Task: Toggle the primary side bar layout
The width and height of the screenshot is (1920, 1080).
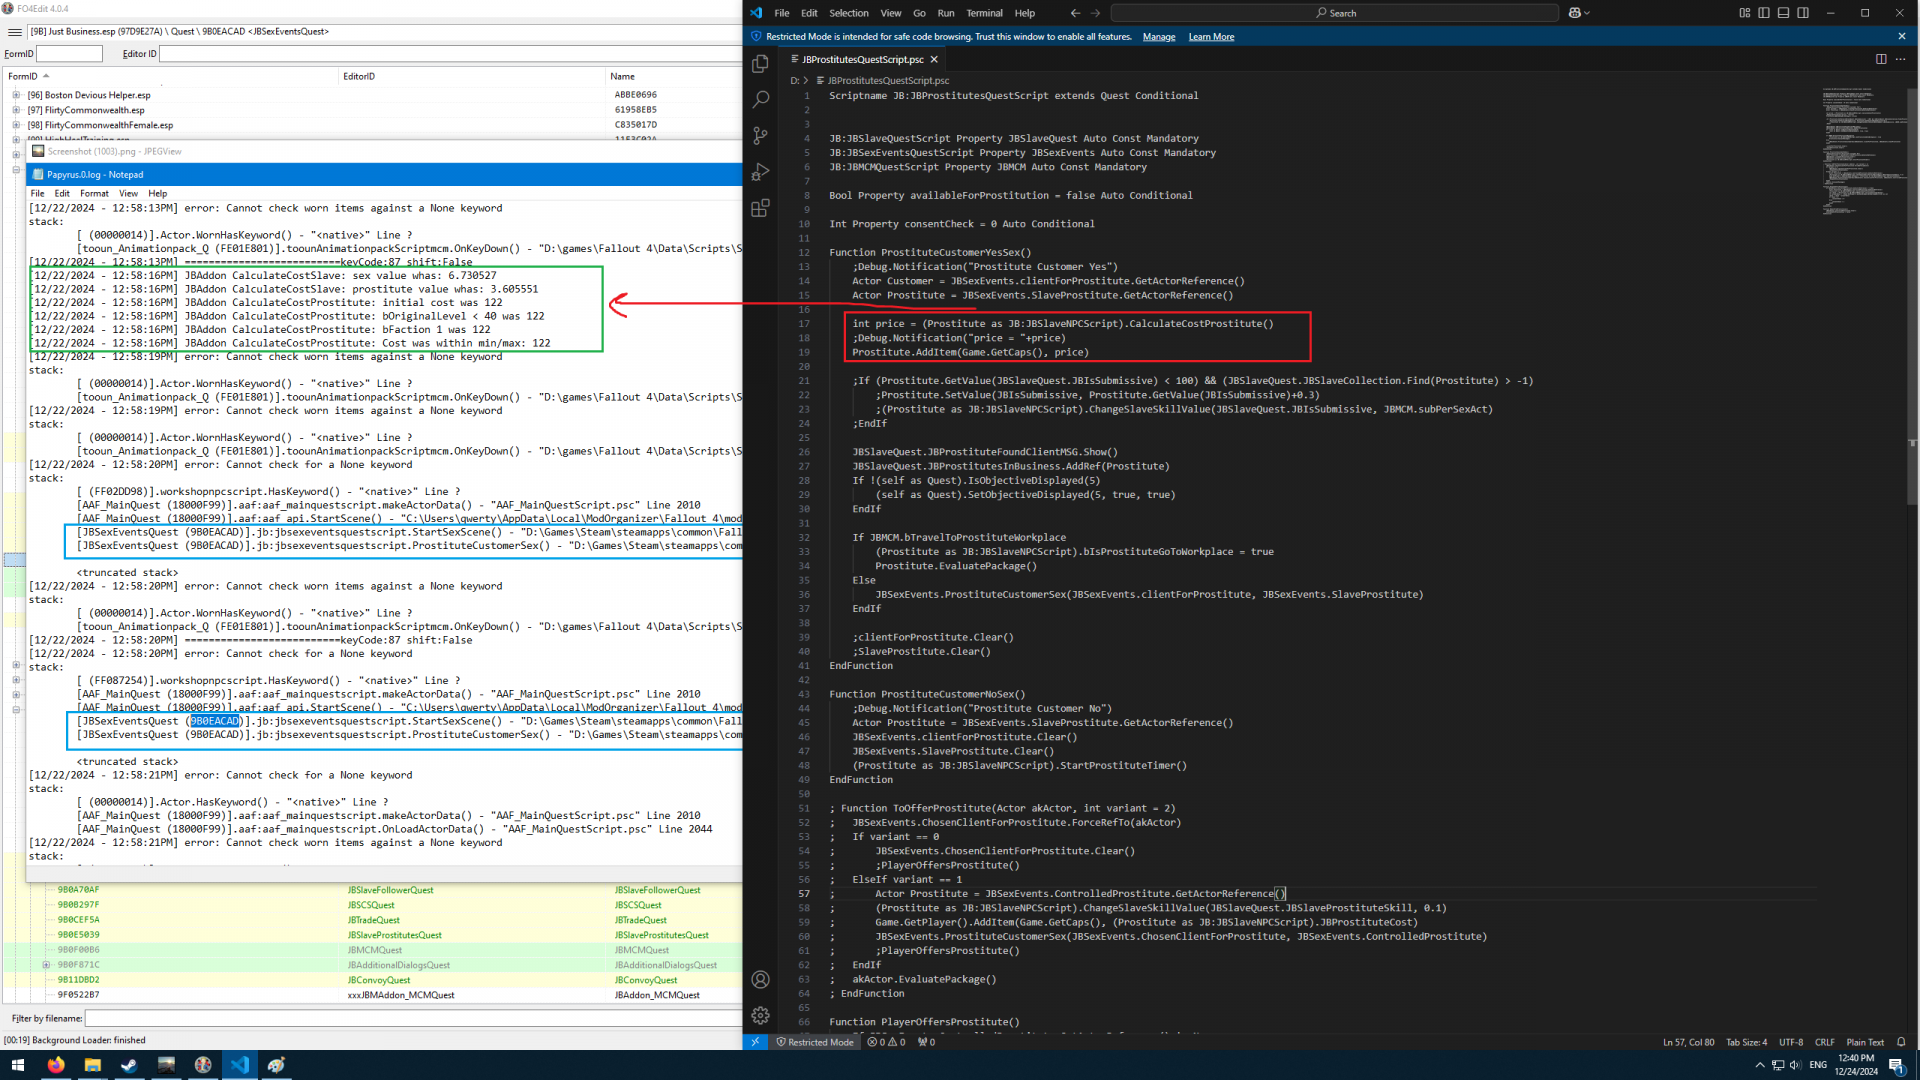Action: (1764, 13)
